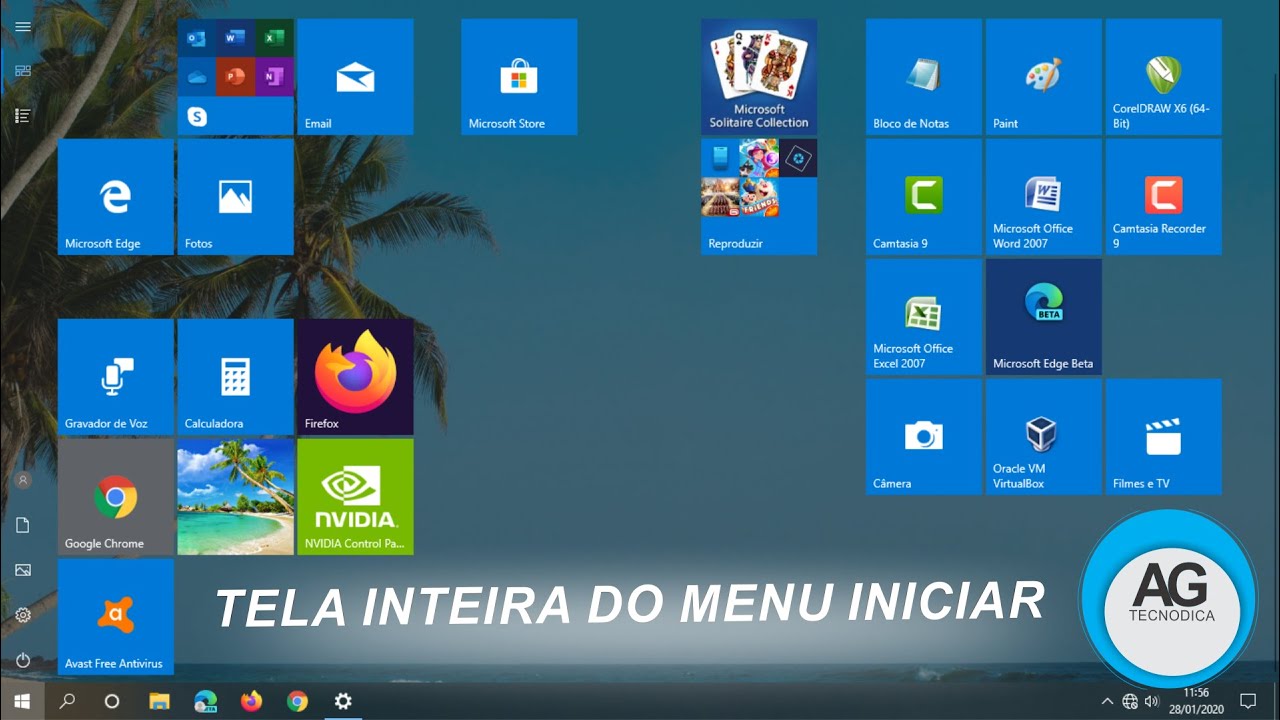Open the Firefox tile
The image size is (1280, 720).
(x=355, y=377)
